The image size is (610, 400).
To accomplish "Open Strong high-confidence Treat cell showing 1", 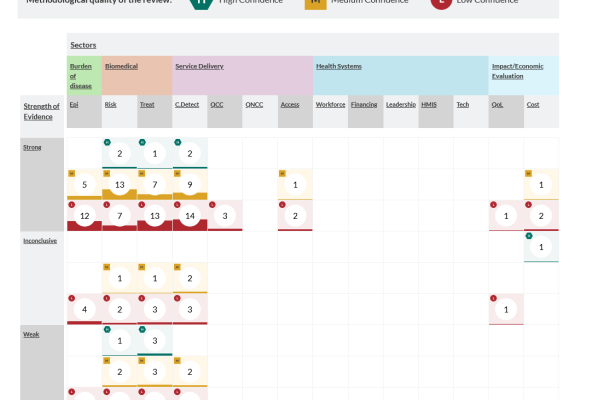I will (155, 153).
